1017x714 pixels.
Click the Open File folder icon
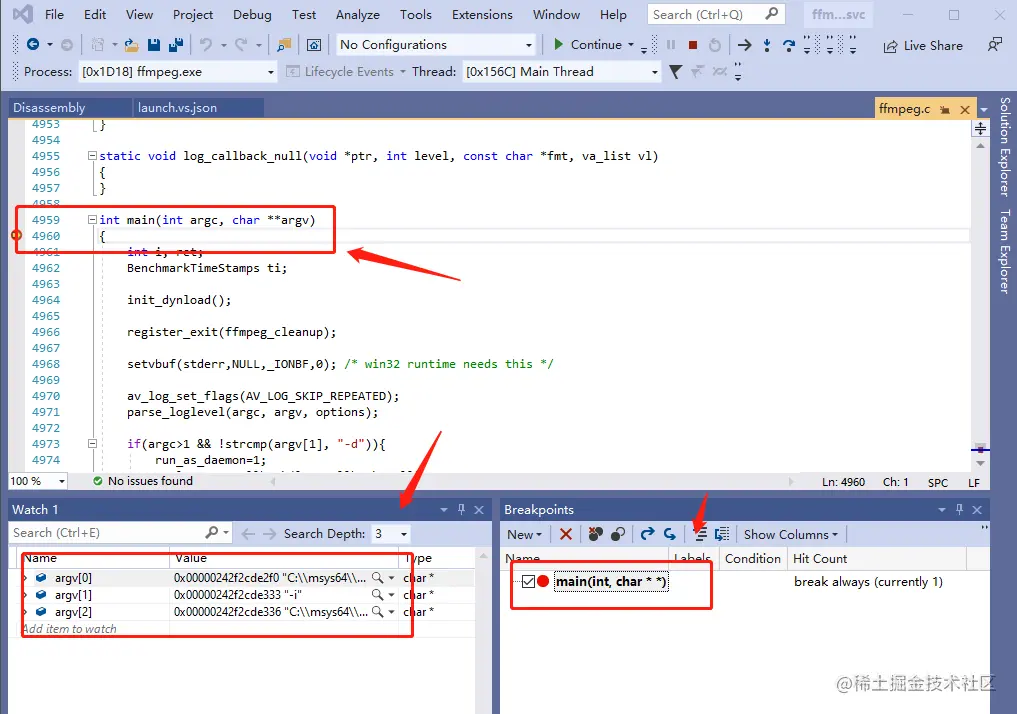(132, 45)
